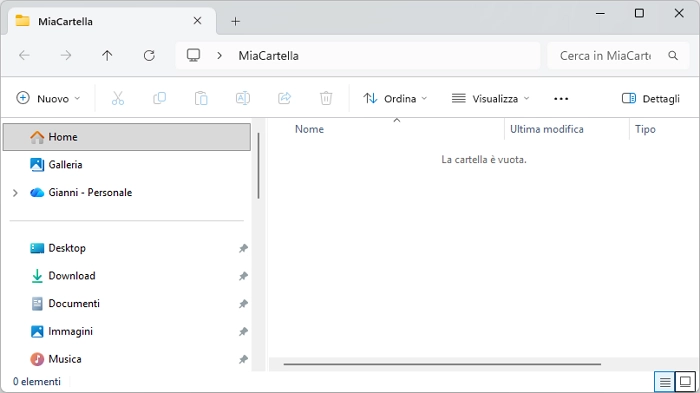Switch to large thumbnails view icon
This screenshot has width=700, height=393.
coord(685,382)
